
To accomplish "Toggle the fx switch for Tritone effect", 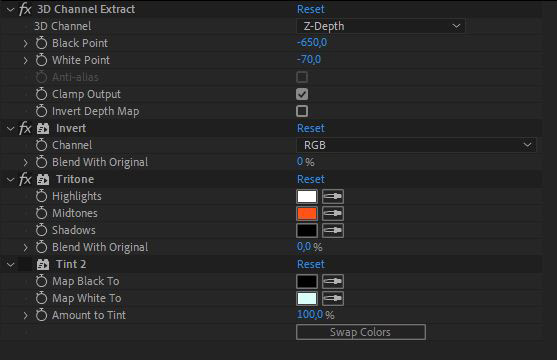I will 25,179.
